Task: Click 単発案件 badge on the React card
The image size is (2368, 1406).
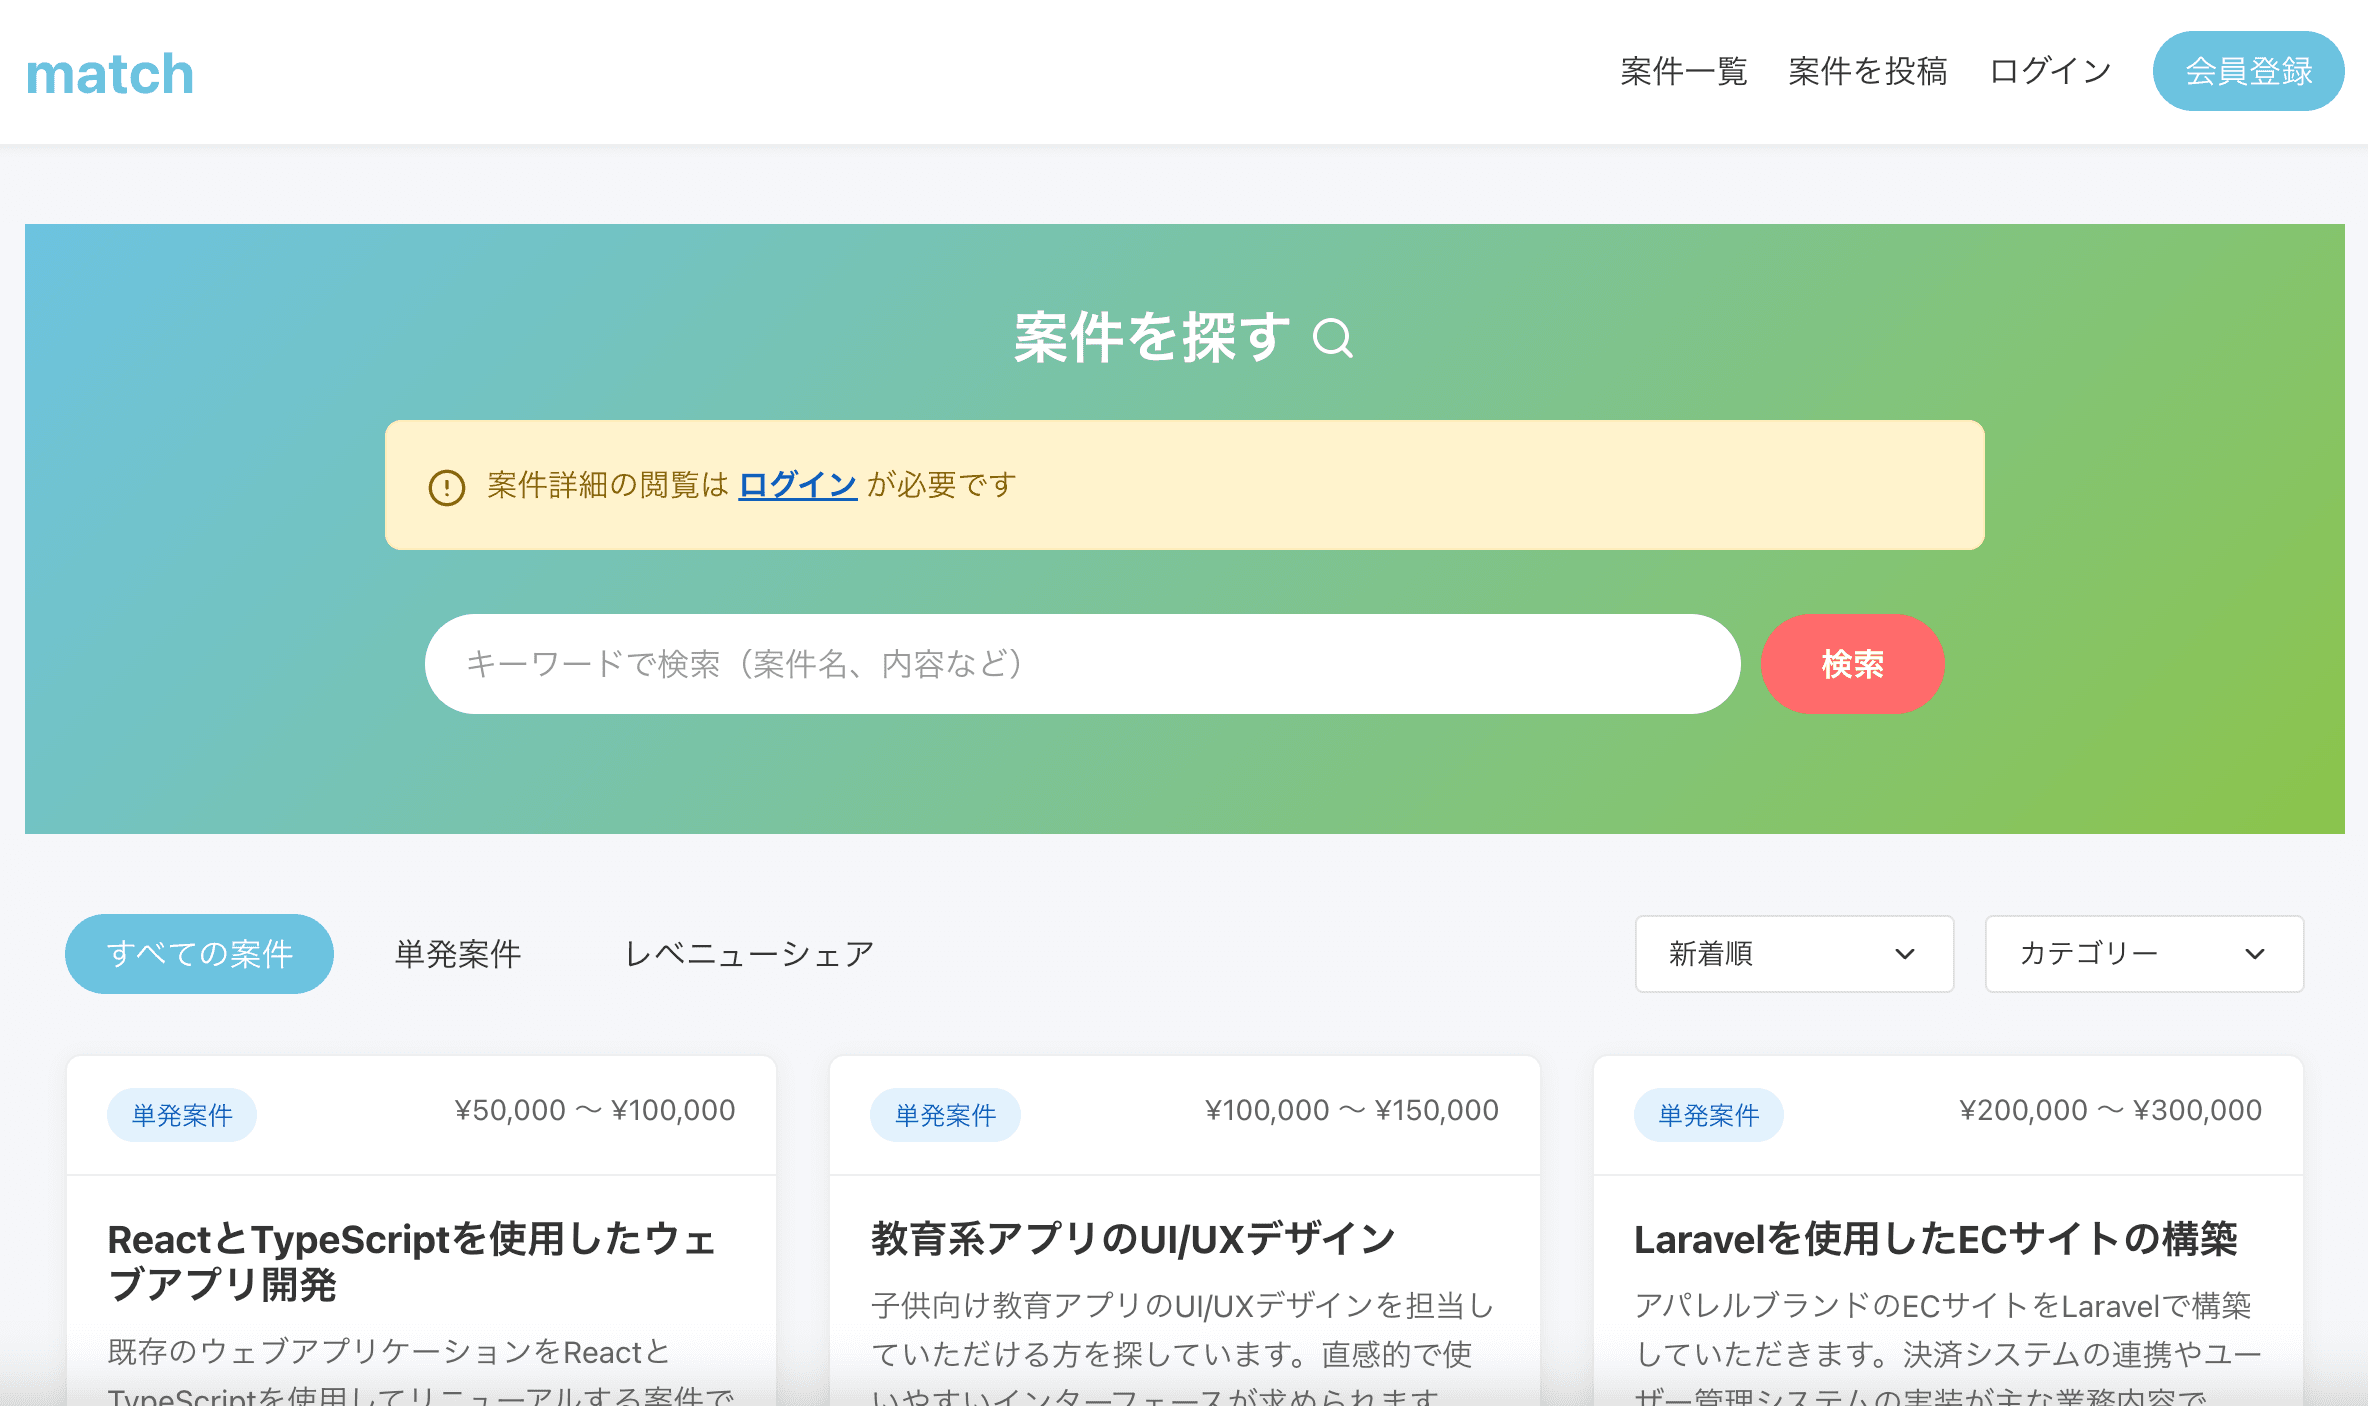Action: [182, 1115]
